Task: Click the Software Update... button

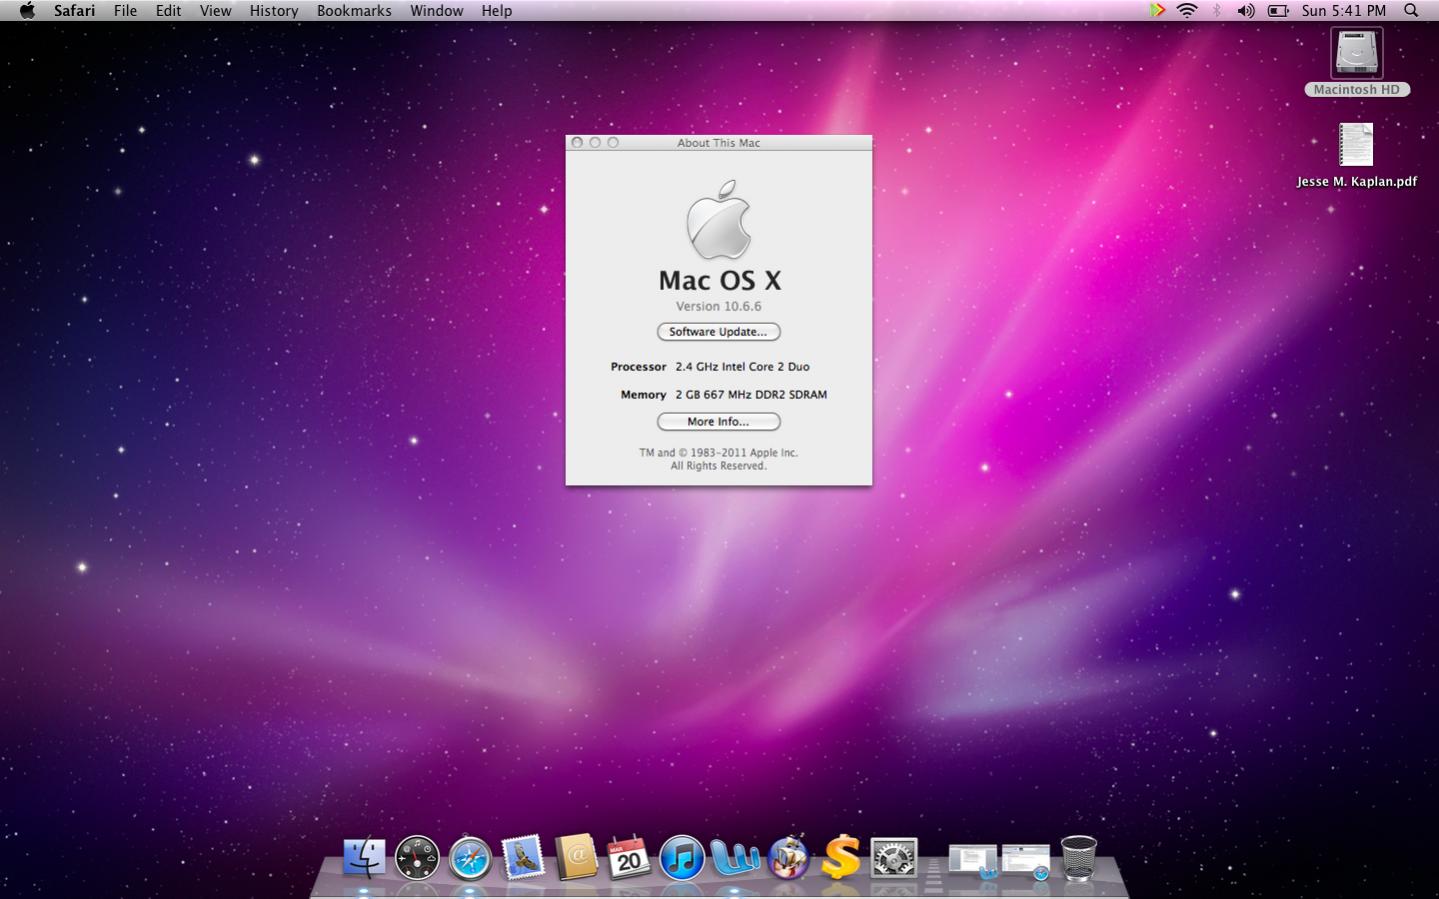Action: pos(718,332)
